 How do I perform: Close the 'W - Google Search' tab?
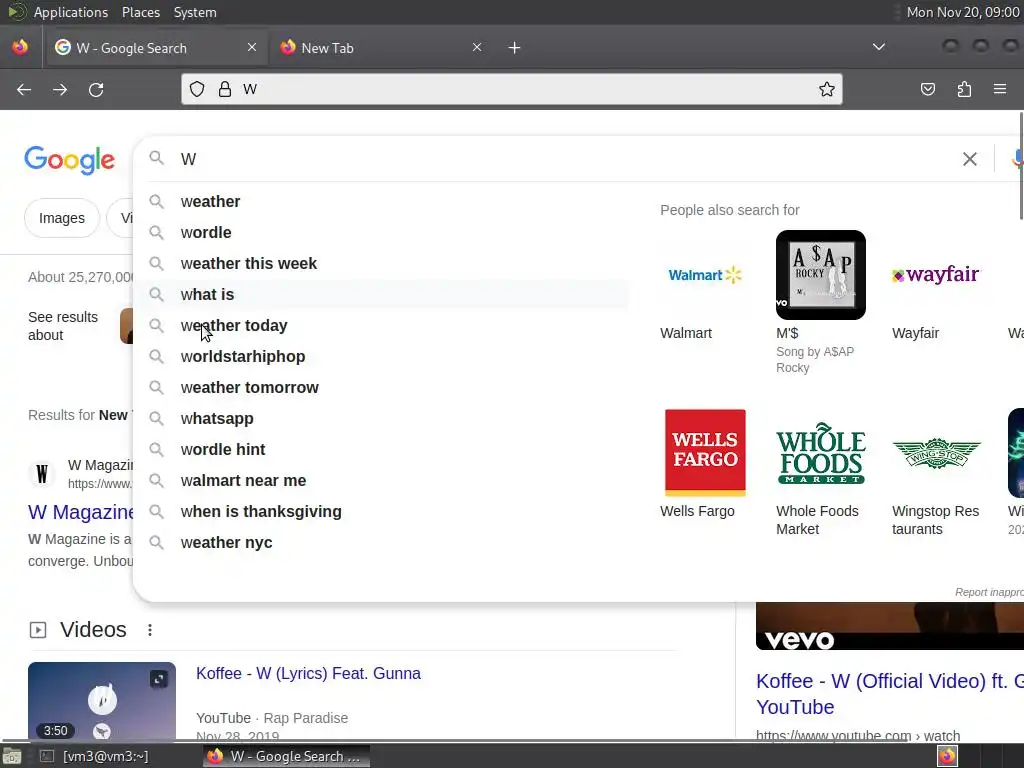(252, 47)
